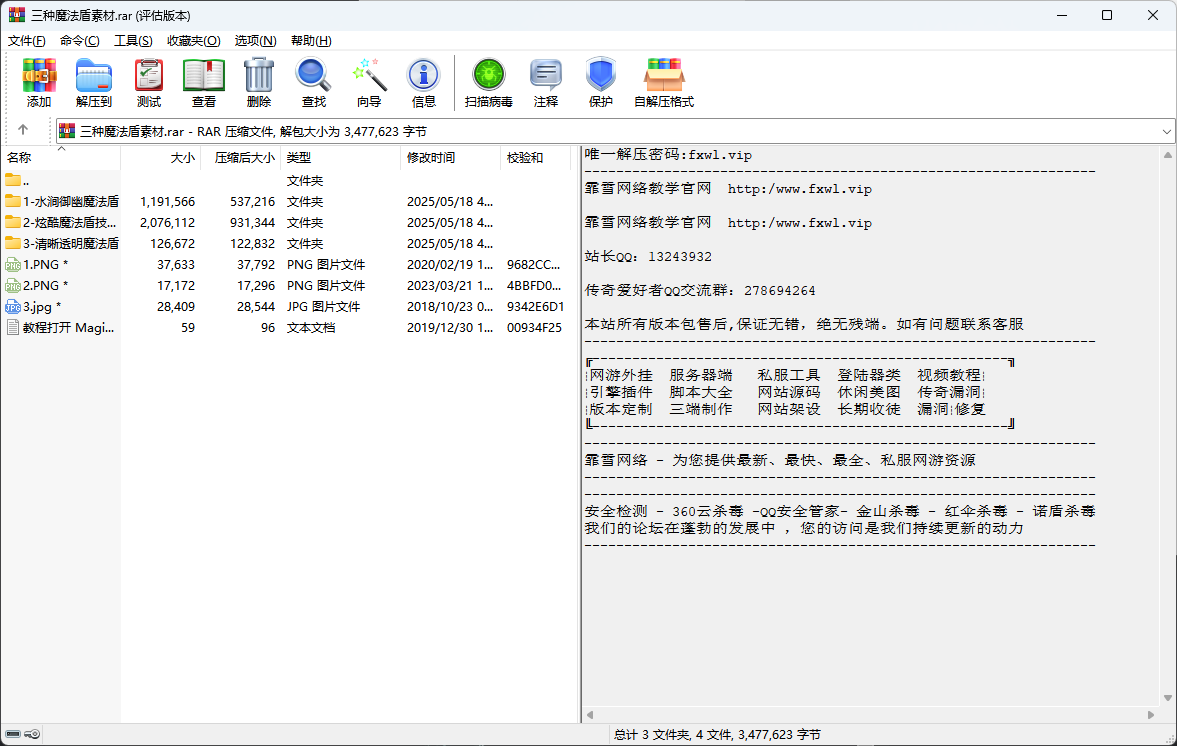Sort by Modified (修改时间) column header
This screenshot has height=746, width=1177.
click(450, 158)
